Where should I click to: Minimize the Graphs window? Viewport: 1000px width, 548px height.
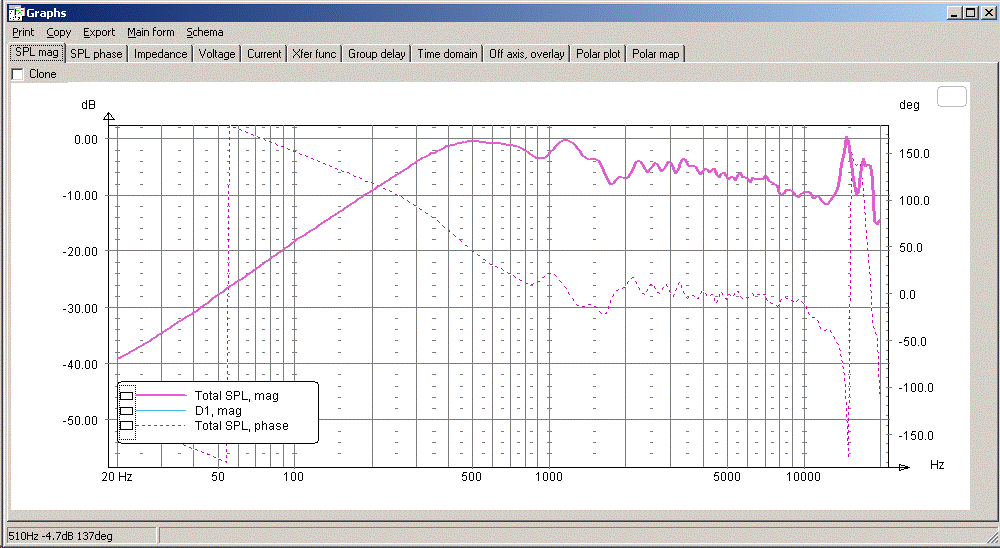pyautogui.click(x=955, y=13)
